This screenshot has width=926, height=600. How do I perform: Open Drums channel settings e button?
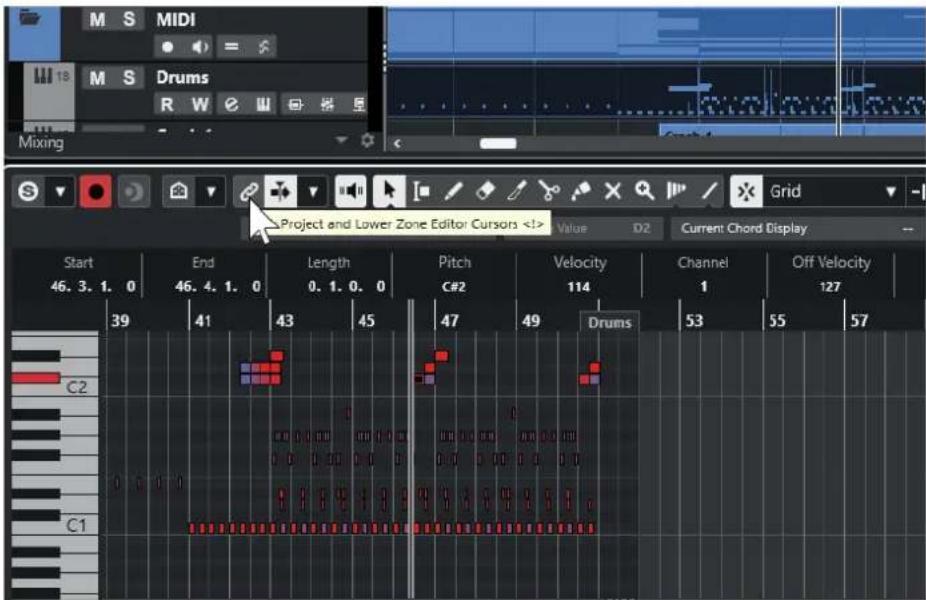coord(232,105)
